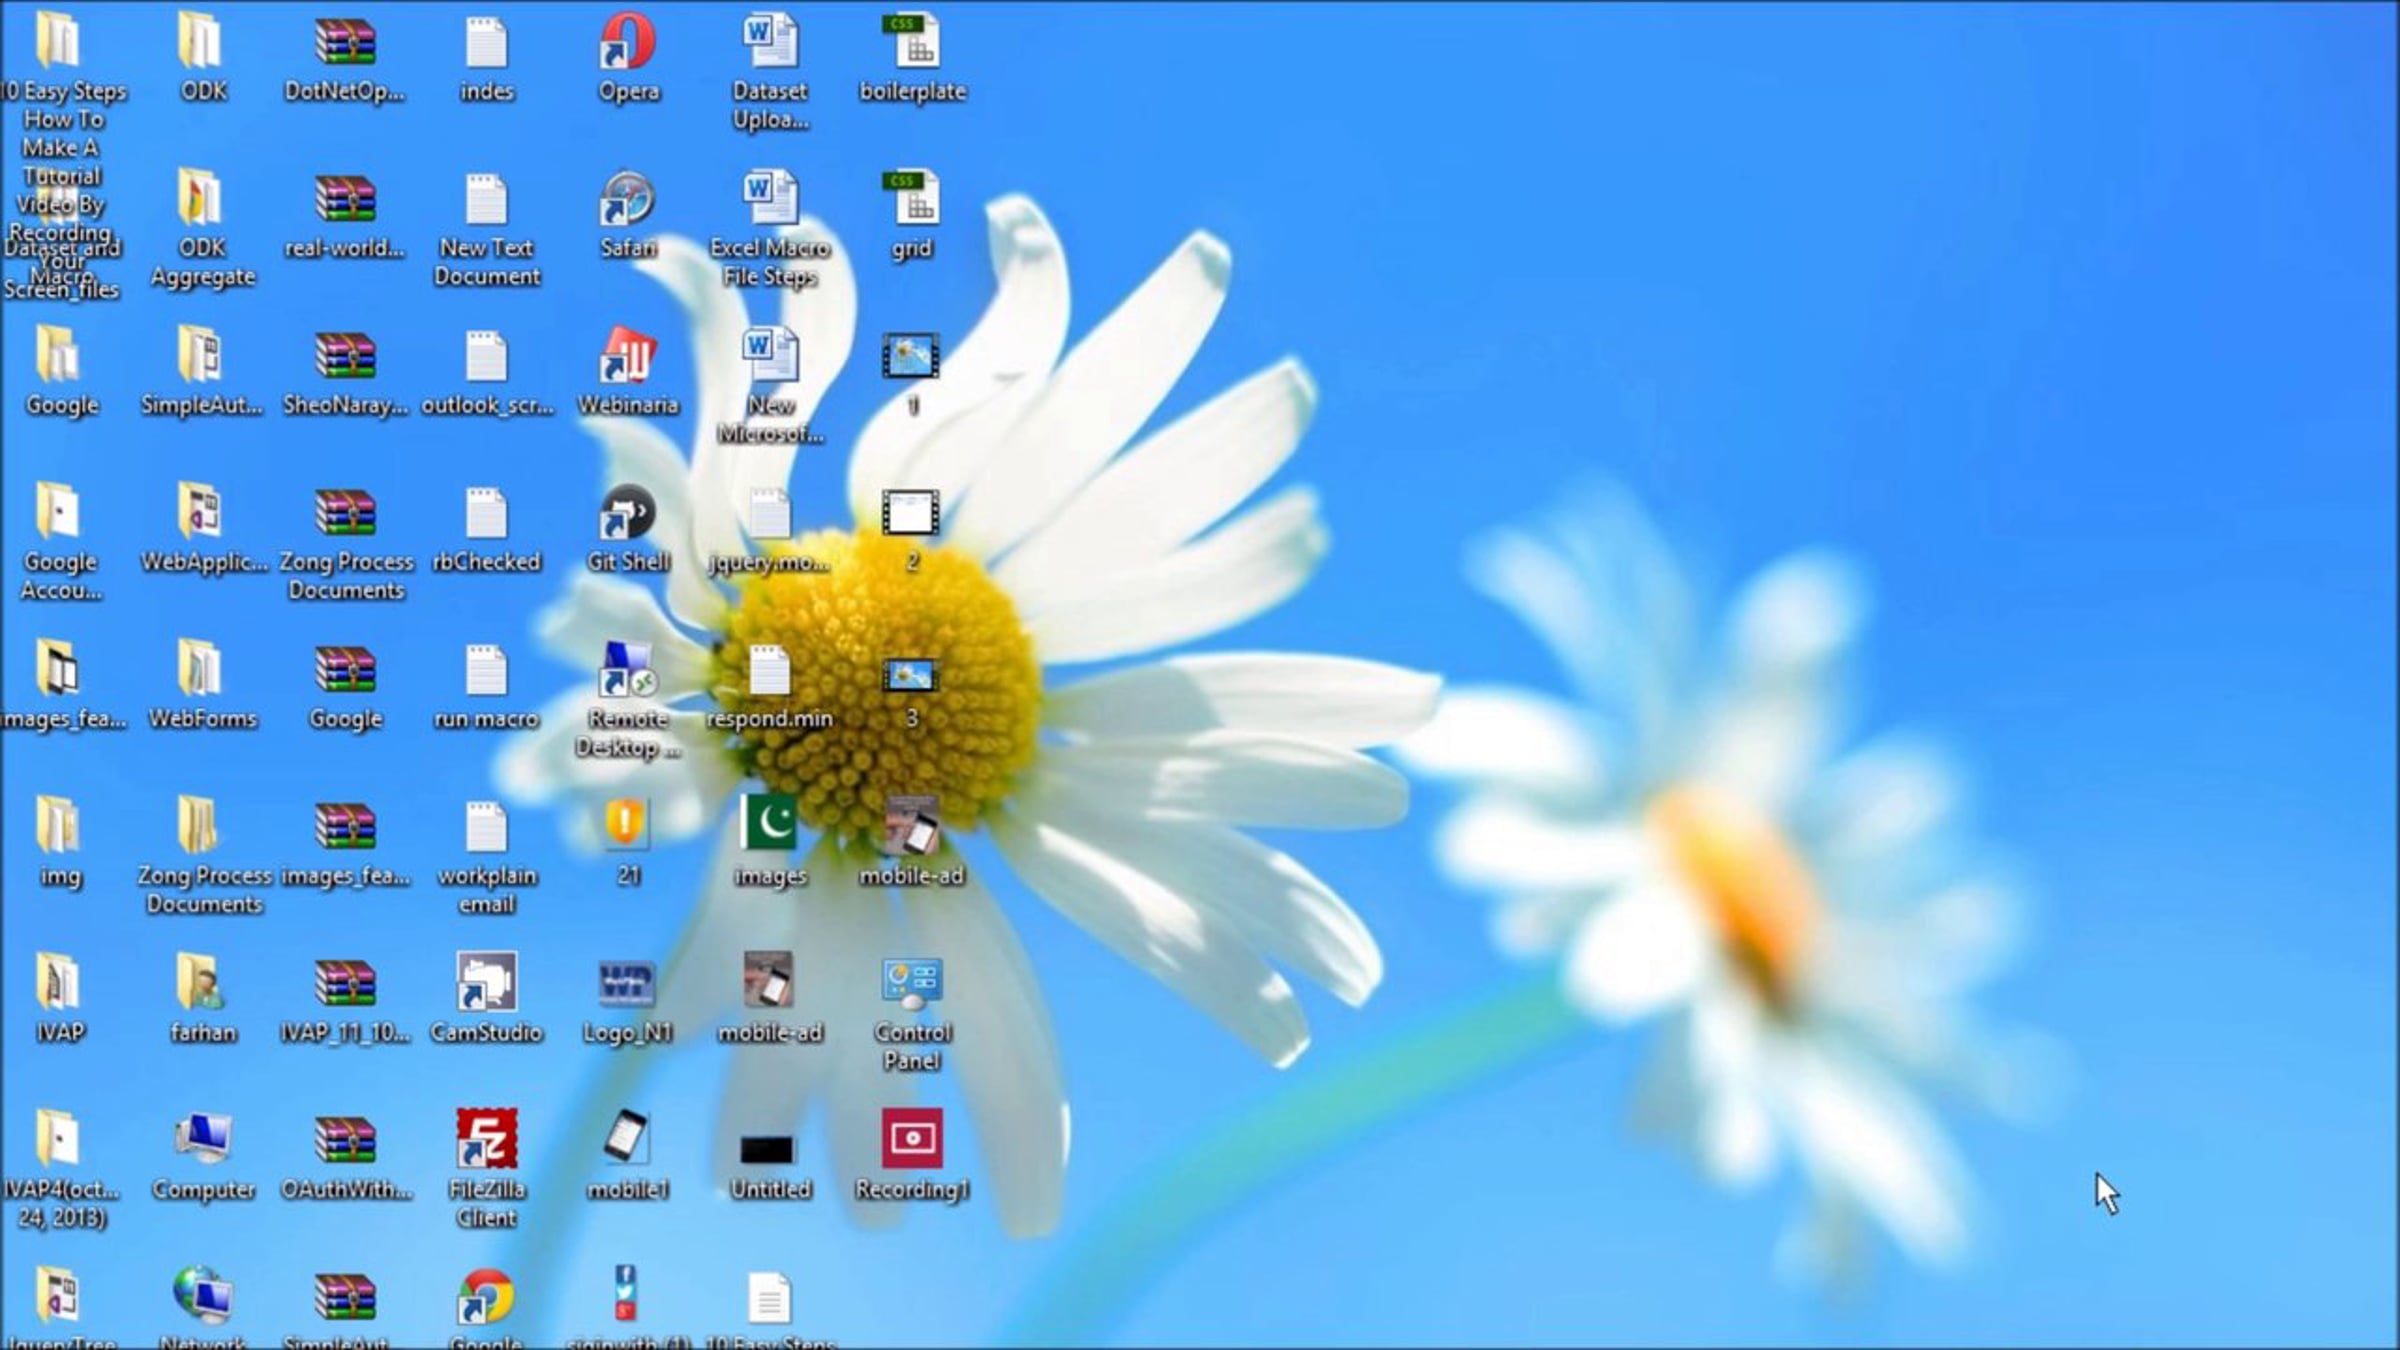The height and width of the screenshot is (1350, 2400).
Task: Select the Webinaria shortcut icon
Action: coord(627,357)
